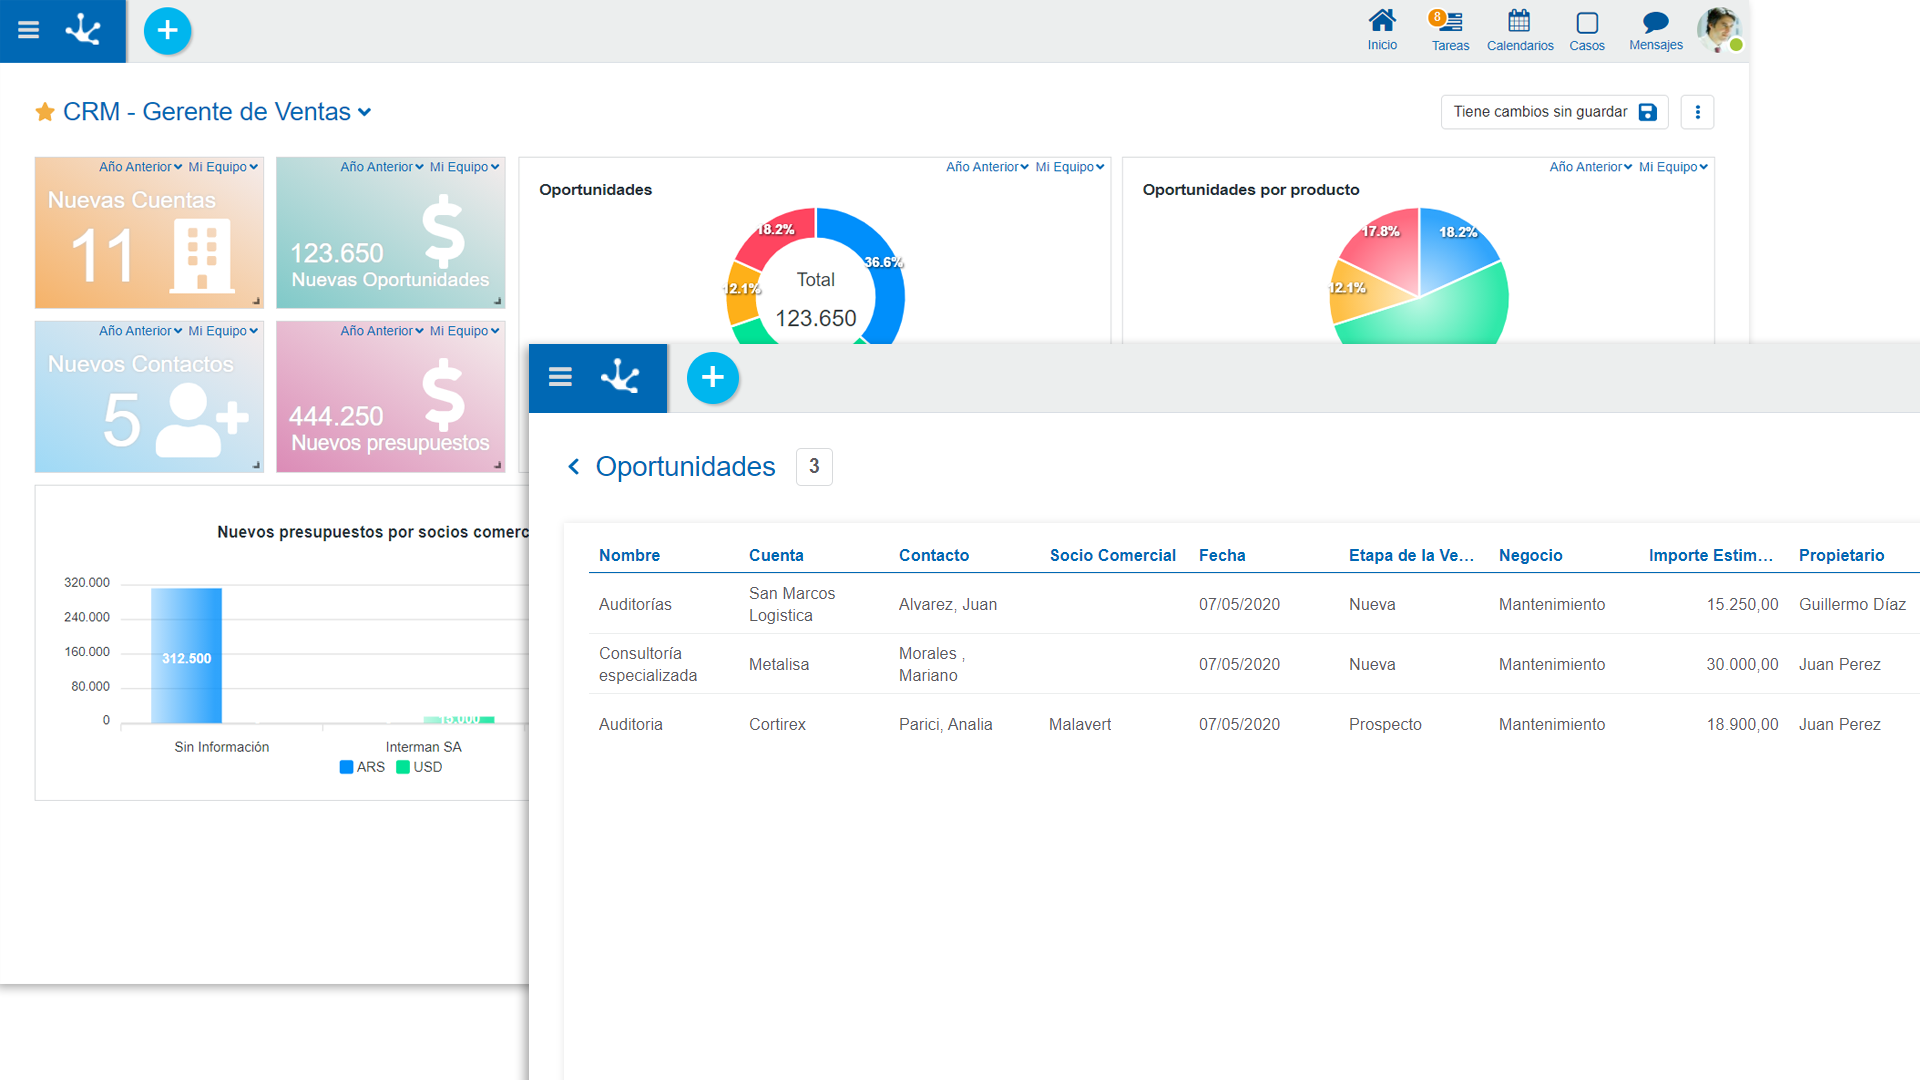Open Mi Equipo dropdown on Nuevos Contactos card
Image resolution: width=1920 pixels, height=1080 pixels.
pyautogui.click(x=223, y=331)
